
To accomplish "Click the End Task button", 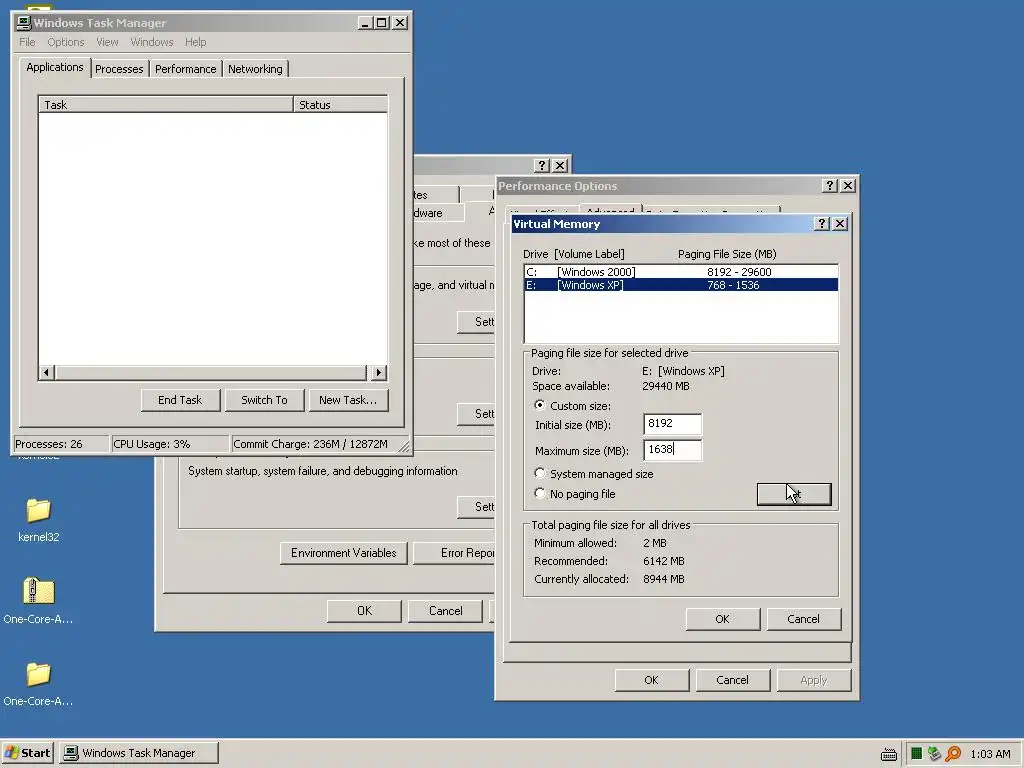I will pos(180,400).
